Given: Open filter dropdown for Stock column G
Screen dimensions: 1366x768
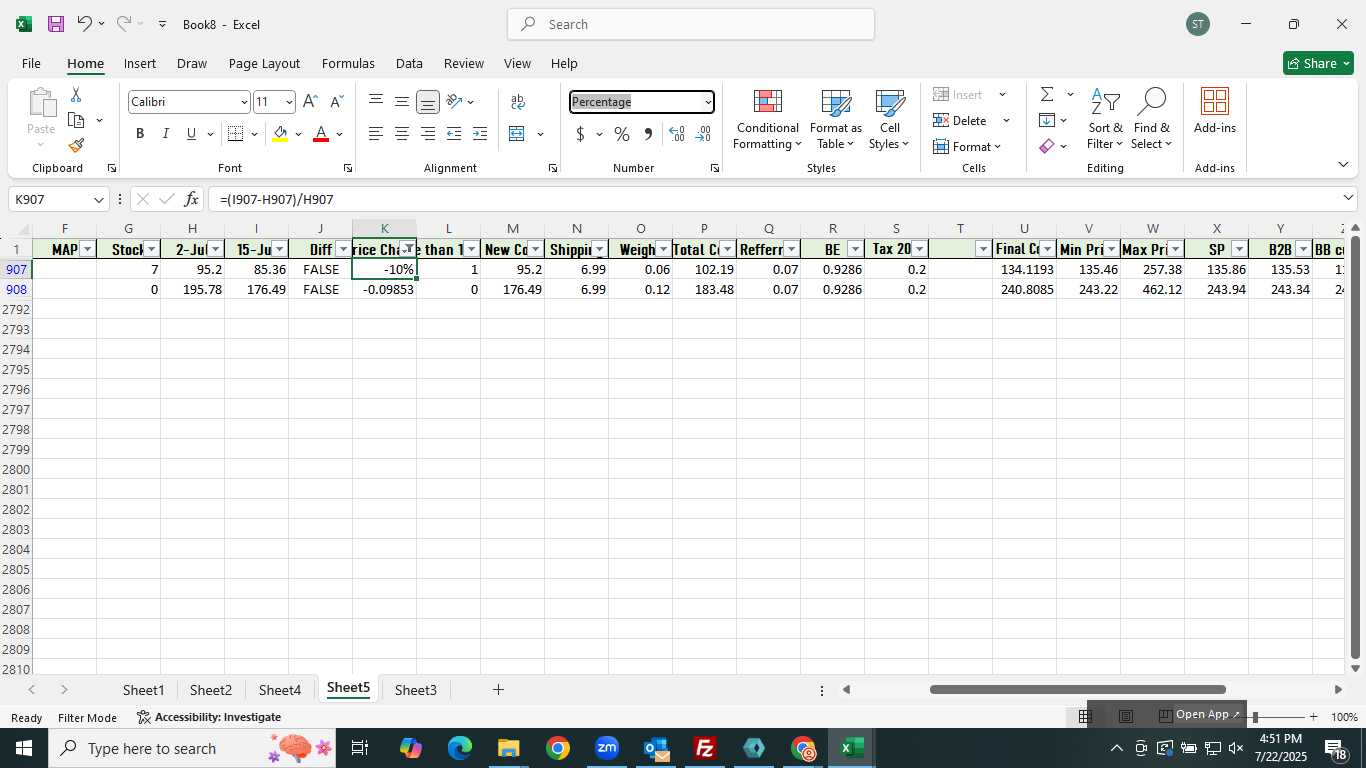Looking at the screenshot, I should [x=152, y=249].
